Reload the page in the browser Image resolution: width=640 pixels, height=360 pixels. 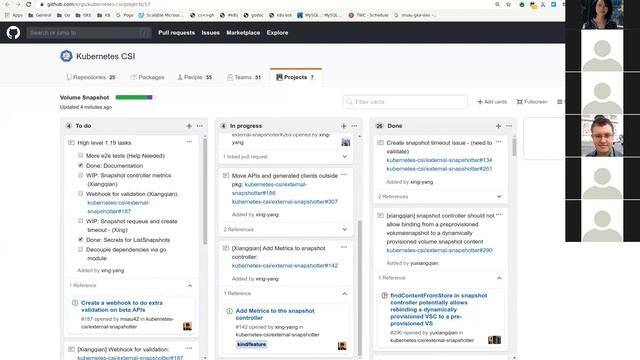(x=28, y=4)
